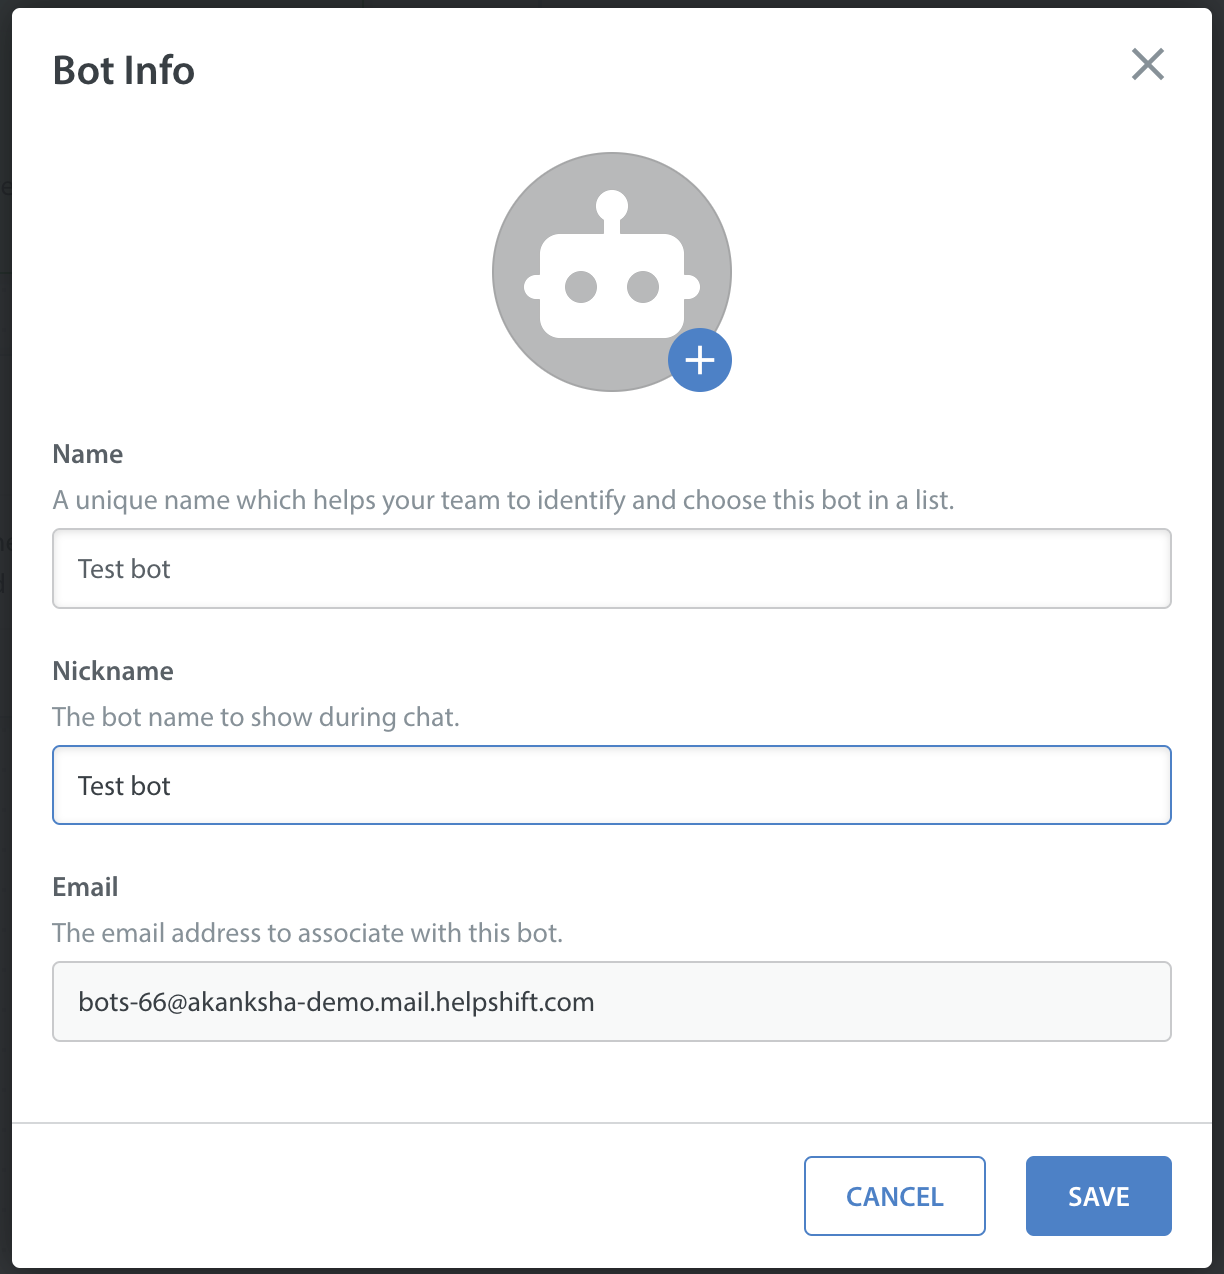Click the robot avatar's antenna
1224x1274 pixels.
pos(612,212)
